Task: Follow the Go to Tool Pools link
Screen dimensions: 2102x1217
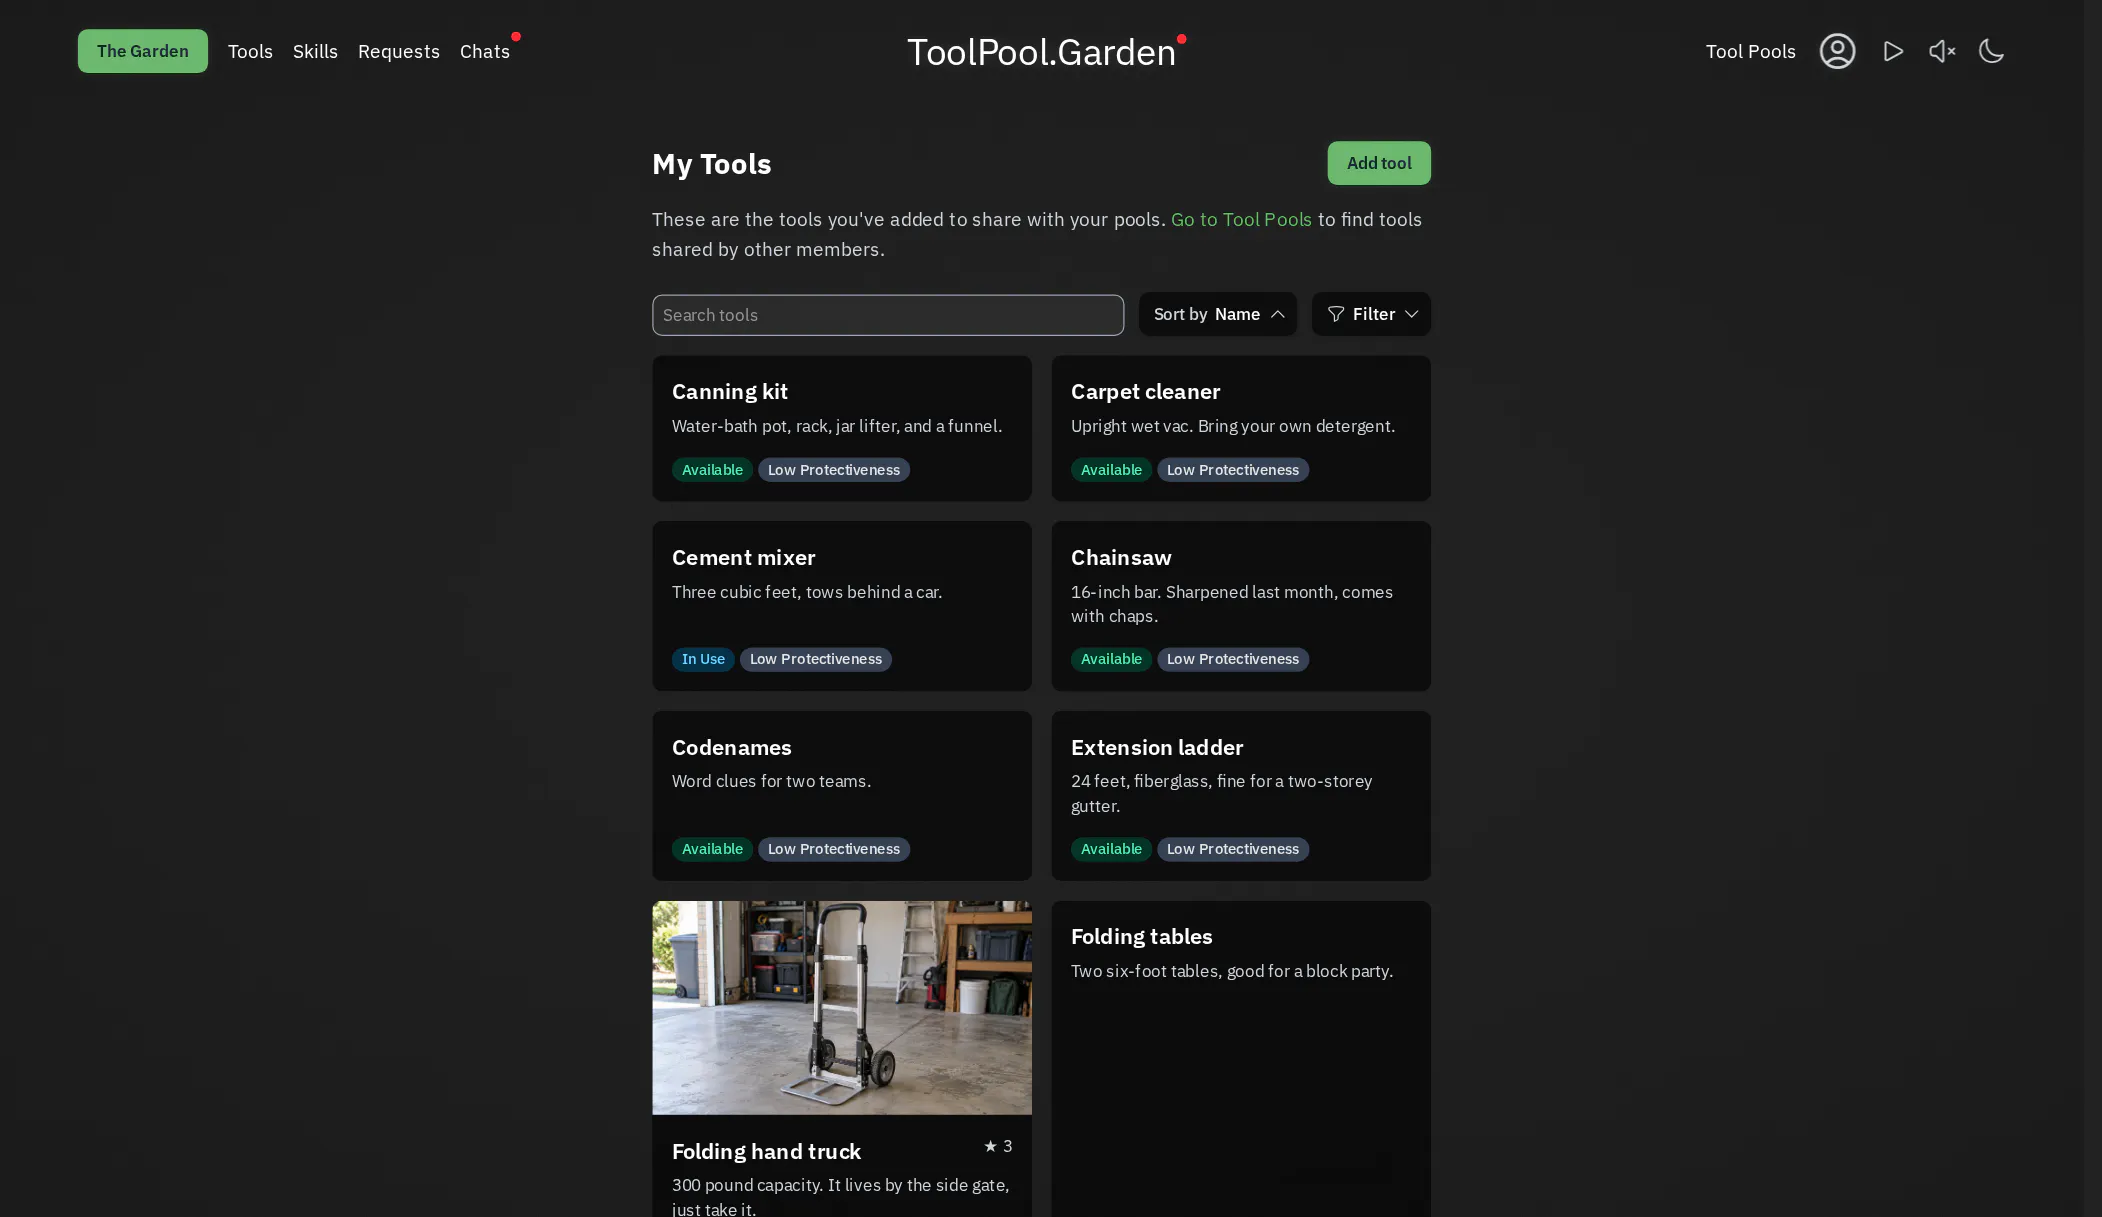Action: click(x=1241, y=219)
